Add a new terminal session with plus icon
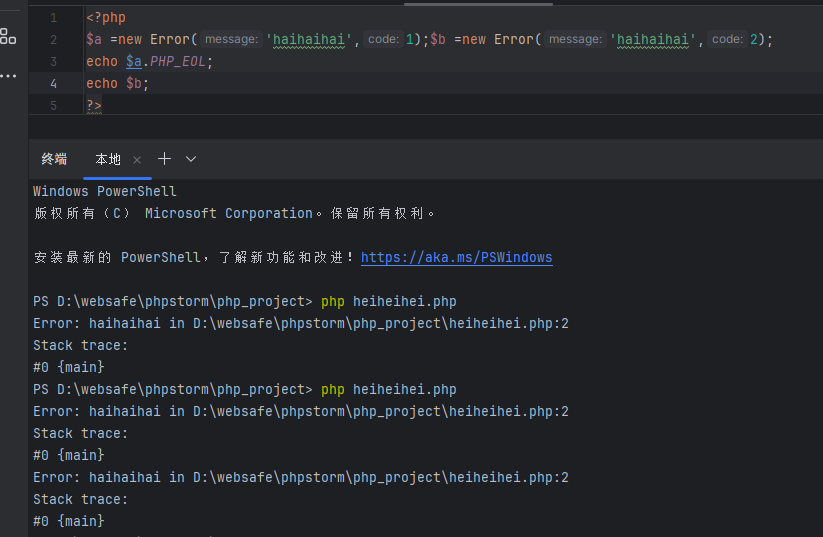The width and height of the screenshot is (823, 537). [x=165, y=159]
